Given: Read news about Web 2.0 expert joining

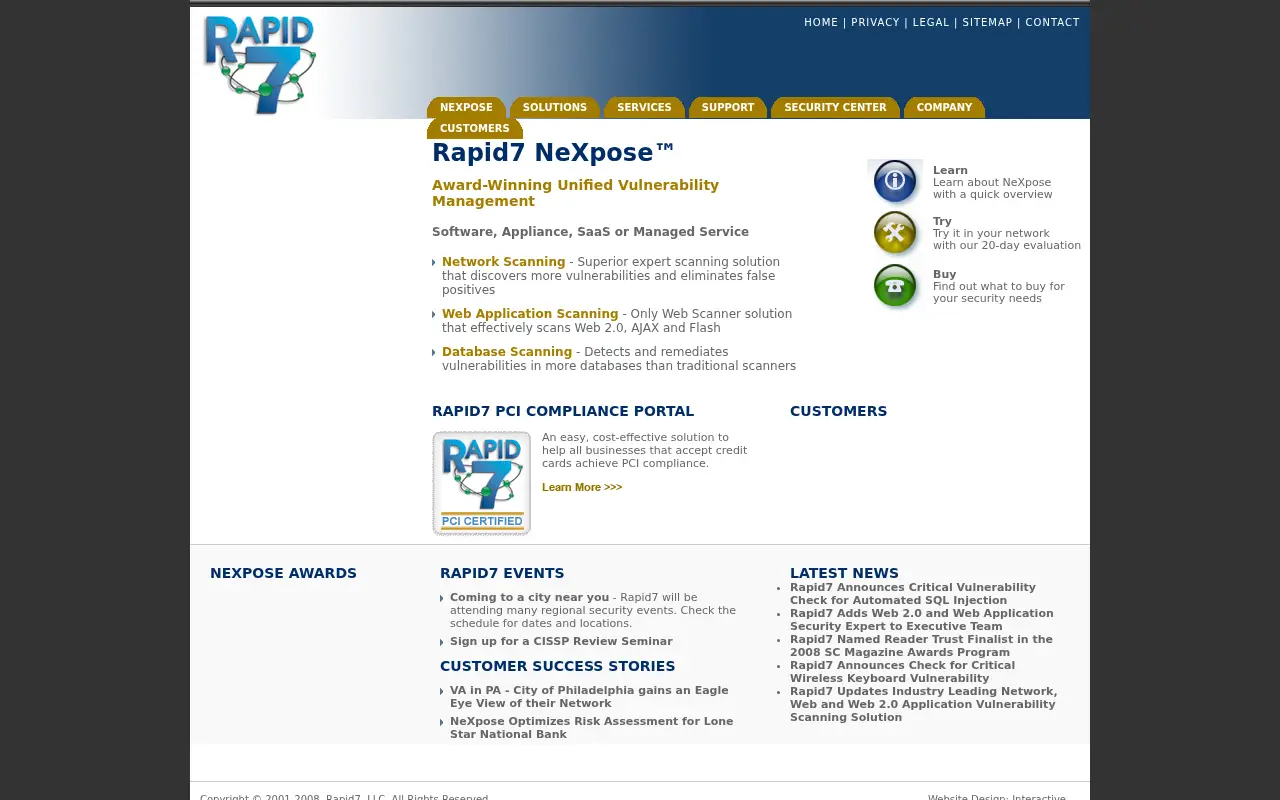Looking at the screenshot, I should pyautogui.click(x=921, y=620).
